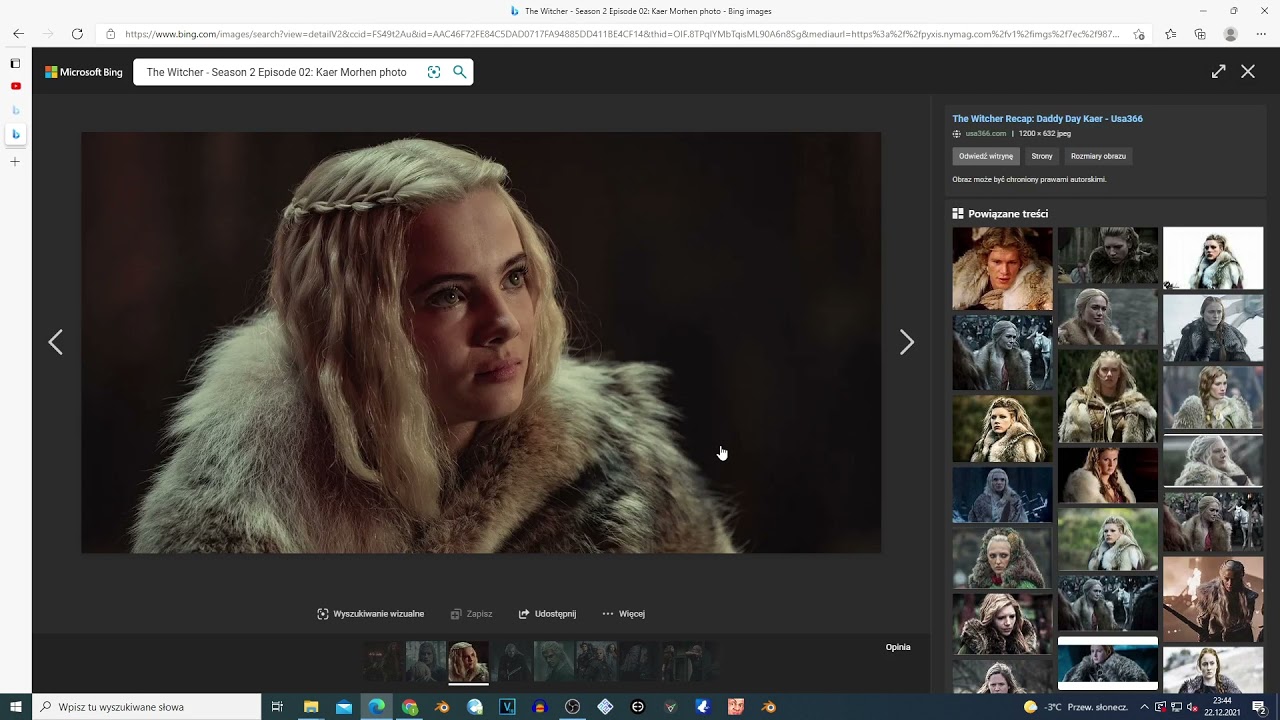
Task: Submit the search with the magnifier icon
Action: pyautogui.click(x=460, y=72)
